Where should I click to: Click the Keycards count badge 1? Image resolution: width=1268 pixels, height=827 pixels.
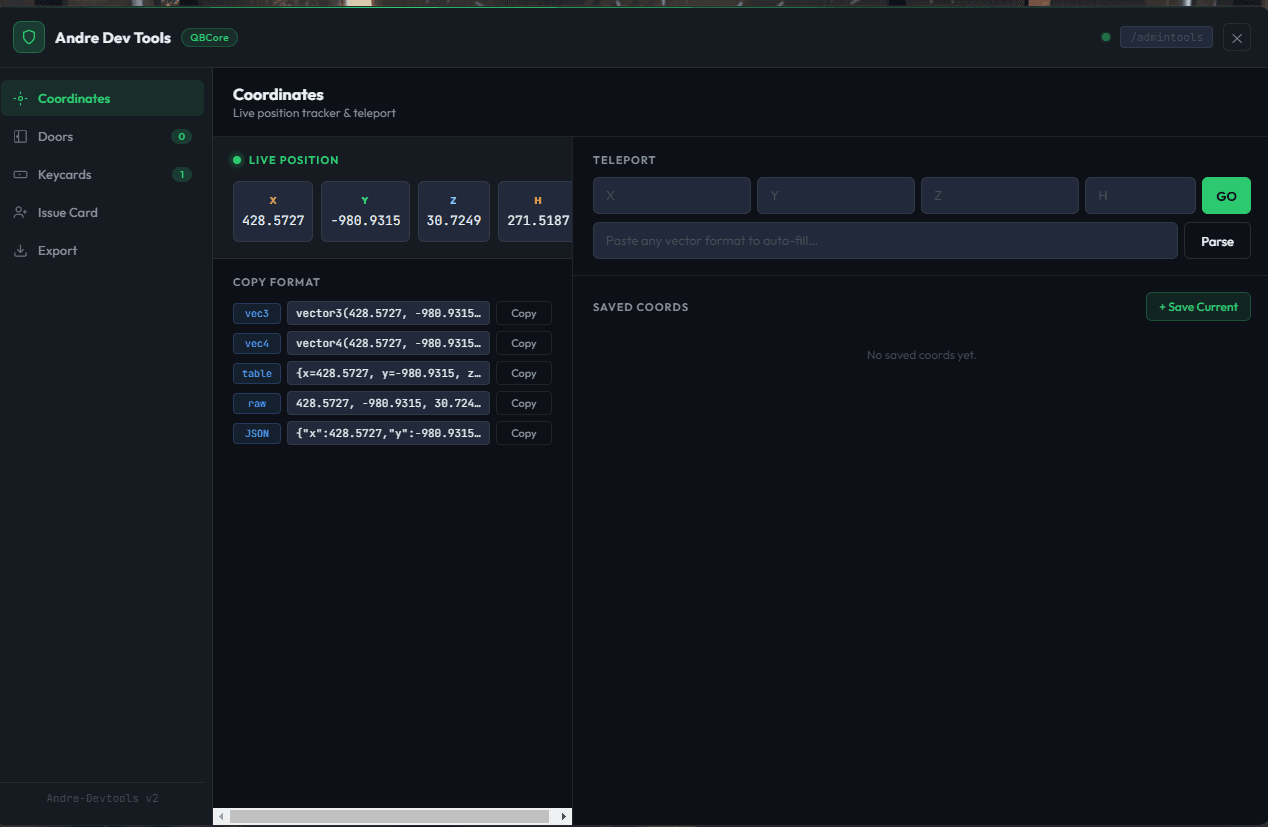coord(181,175)
